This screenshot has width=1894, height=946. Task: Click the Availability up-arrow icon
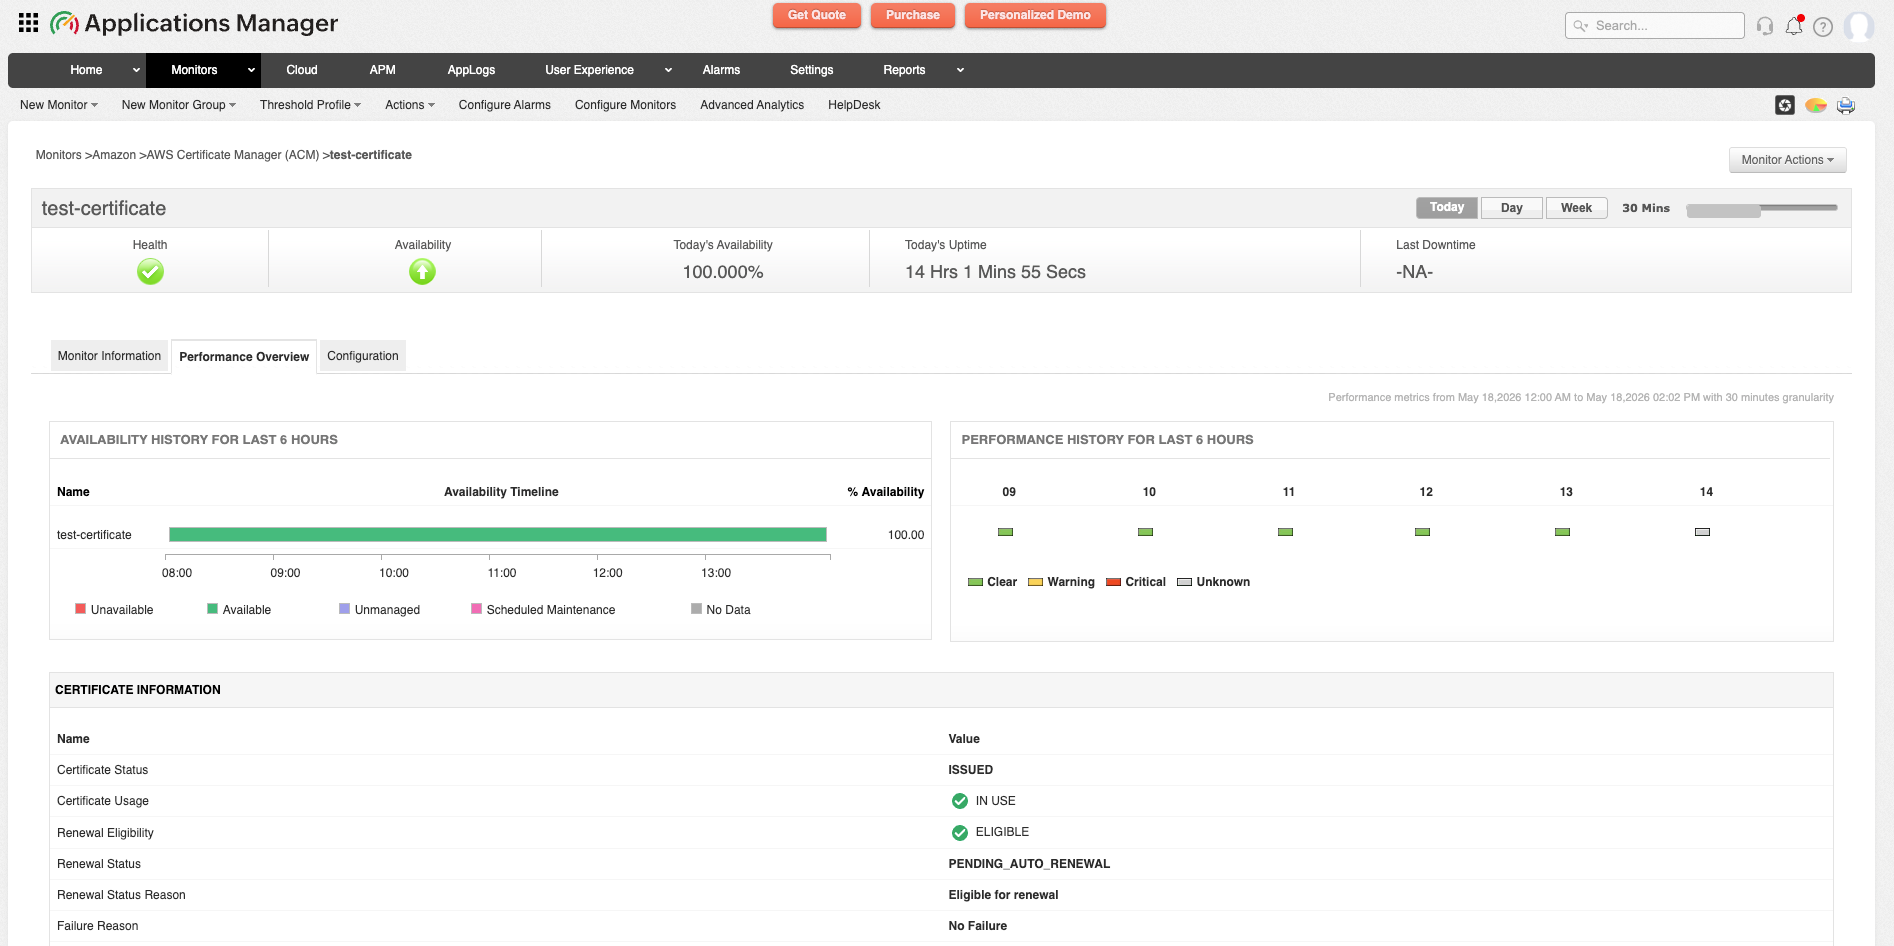click(x=422, y=271)
